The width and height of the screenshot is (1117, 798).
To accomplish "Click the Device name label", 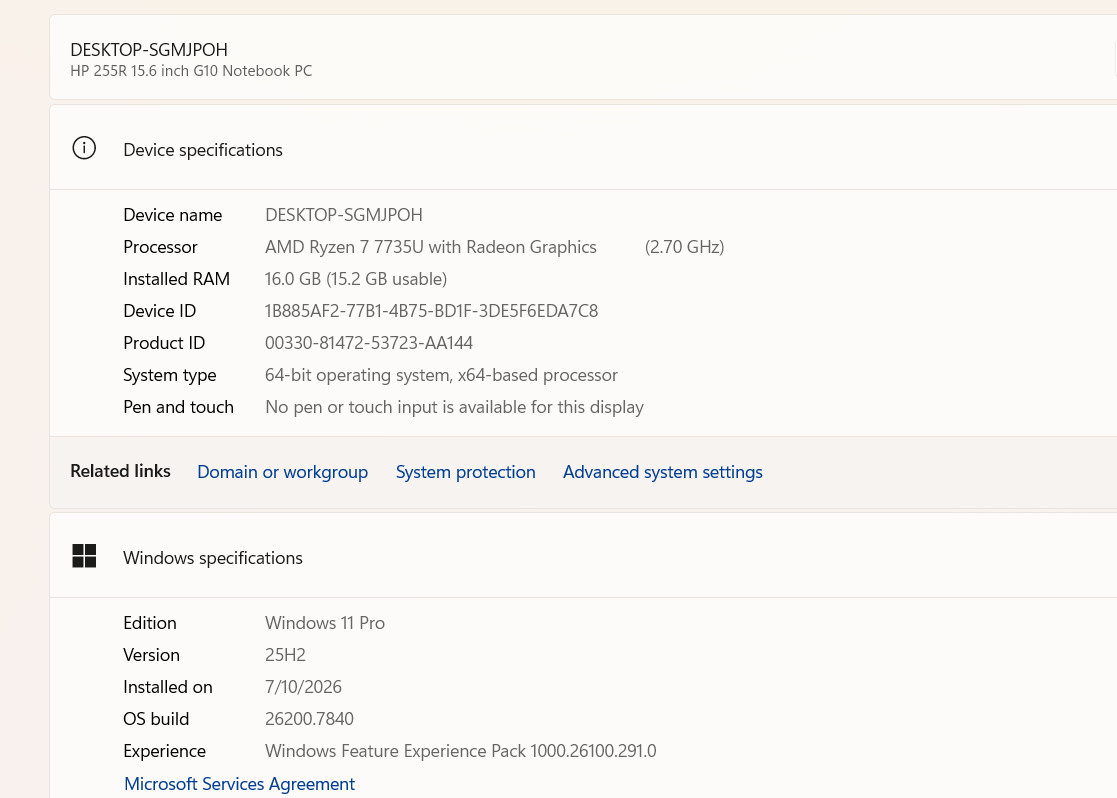I will coord(172,214).
